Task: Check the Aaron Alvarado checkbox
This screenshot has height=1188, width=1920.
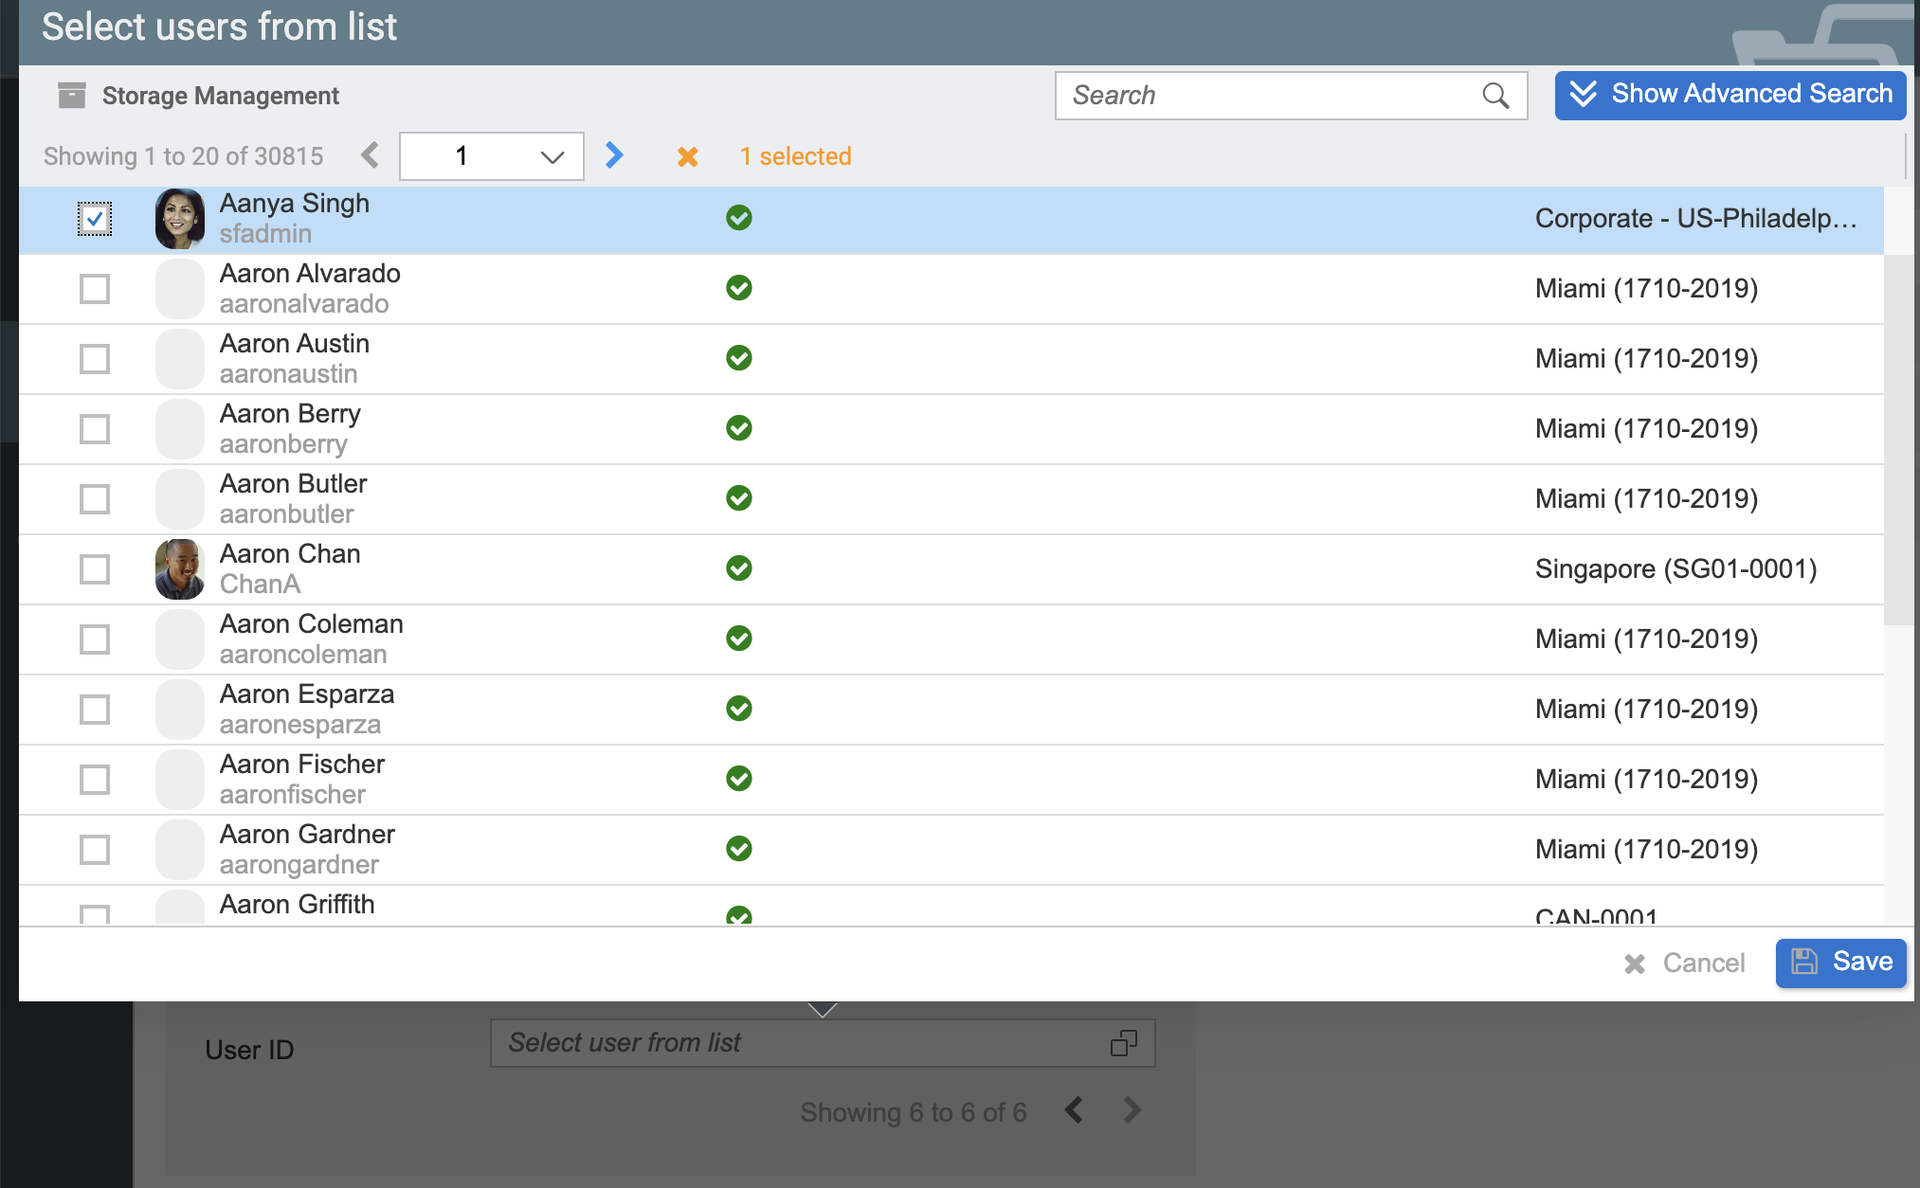Action: (95, 289)
